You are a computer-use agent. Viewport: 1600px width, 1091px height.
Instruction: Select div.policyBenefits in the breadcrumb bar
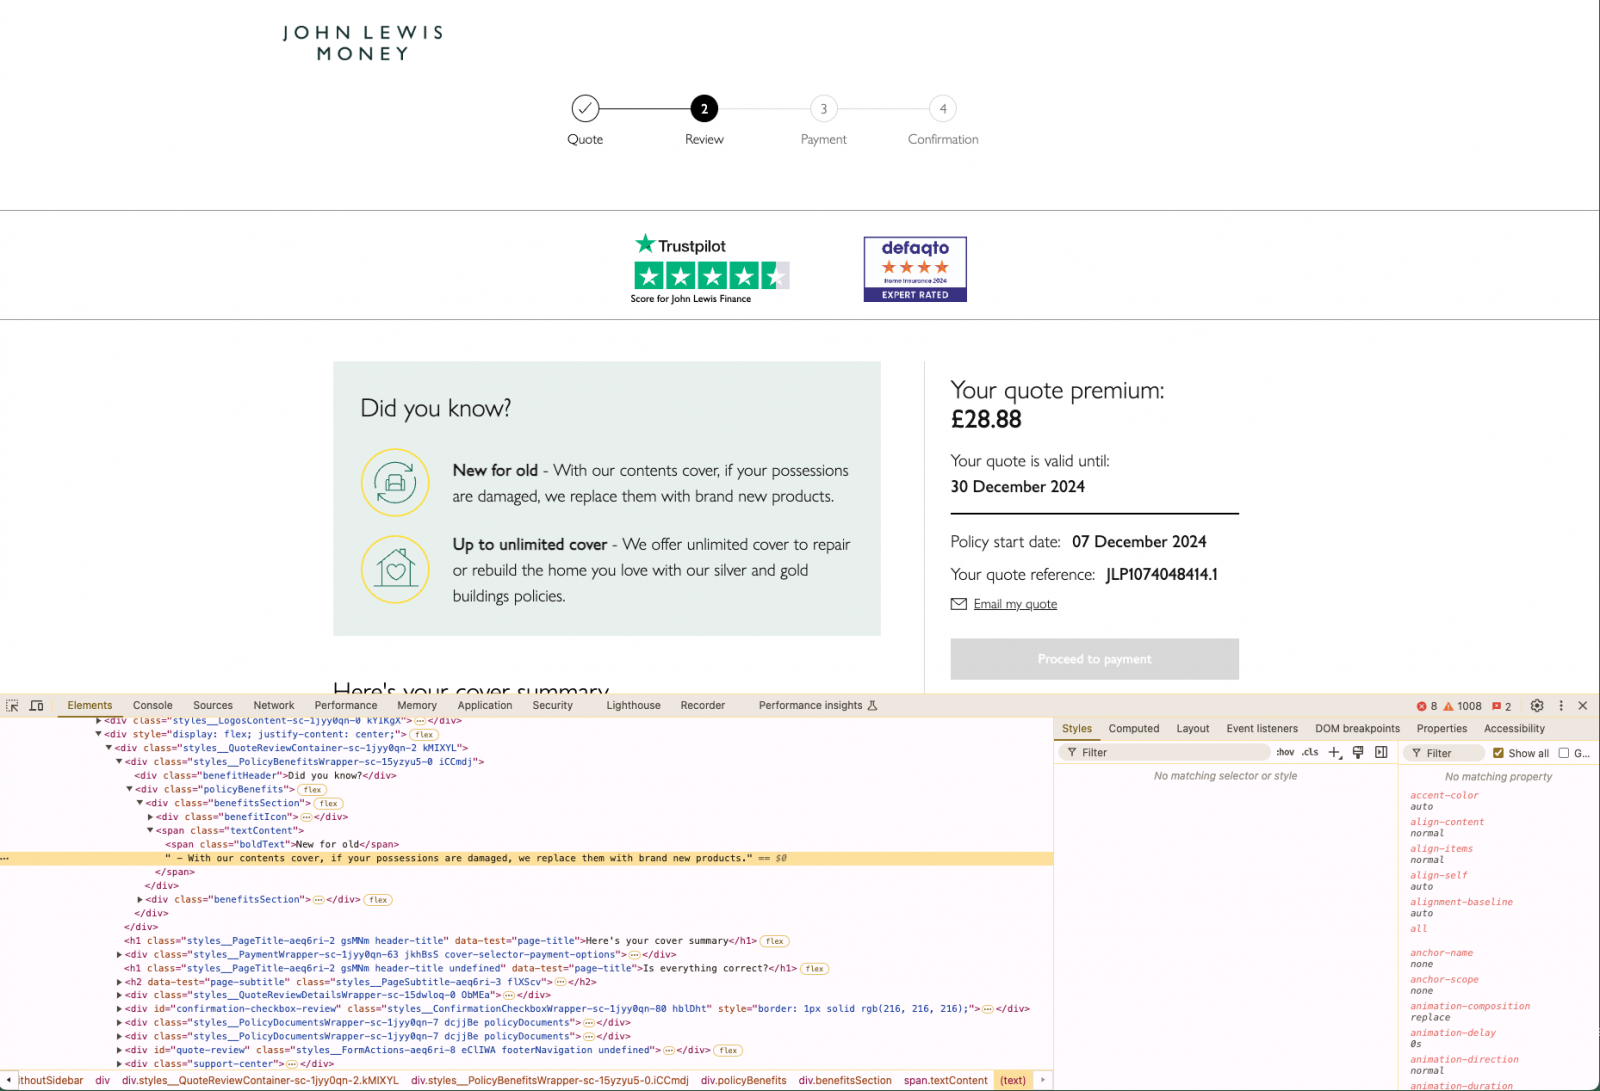[x=743, y=1080]
